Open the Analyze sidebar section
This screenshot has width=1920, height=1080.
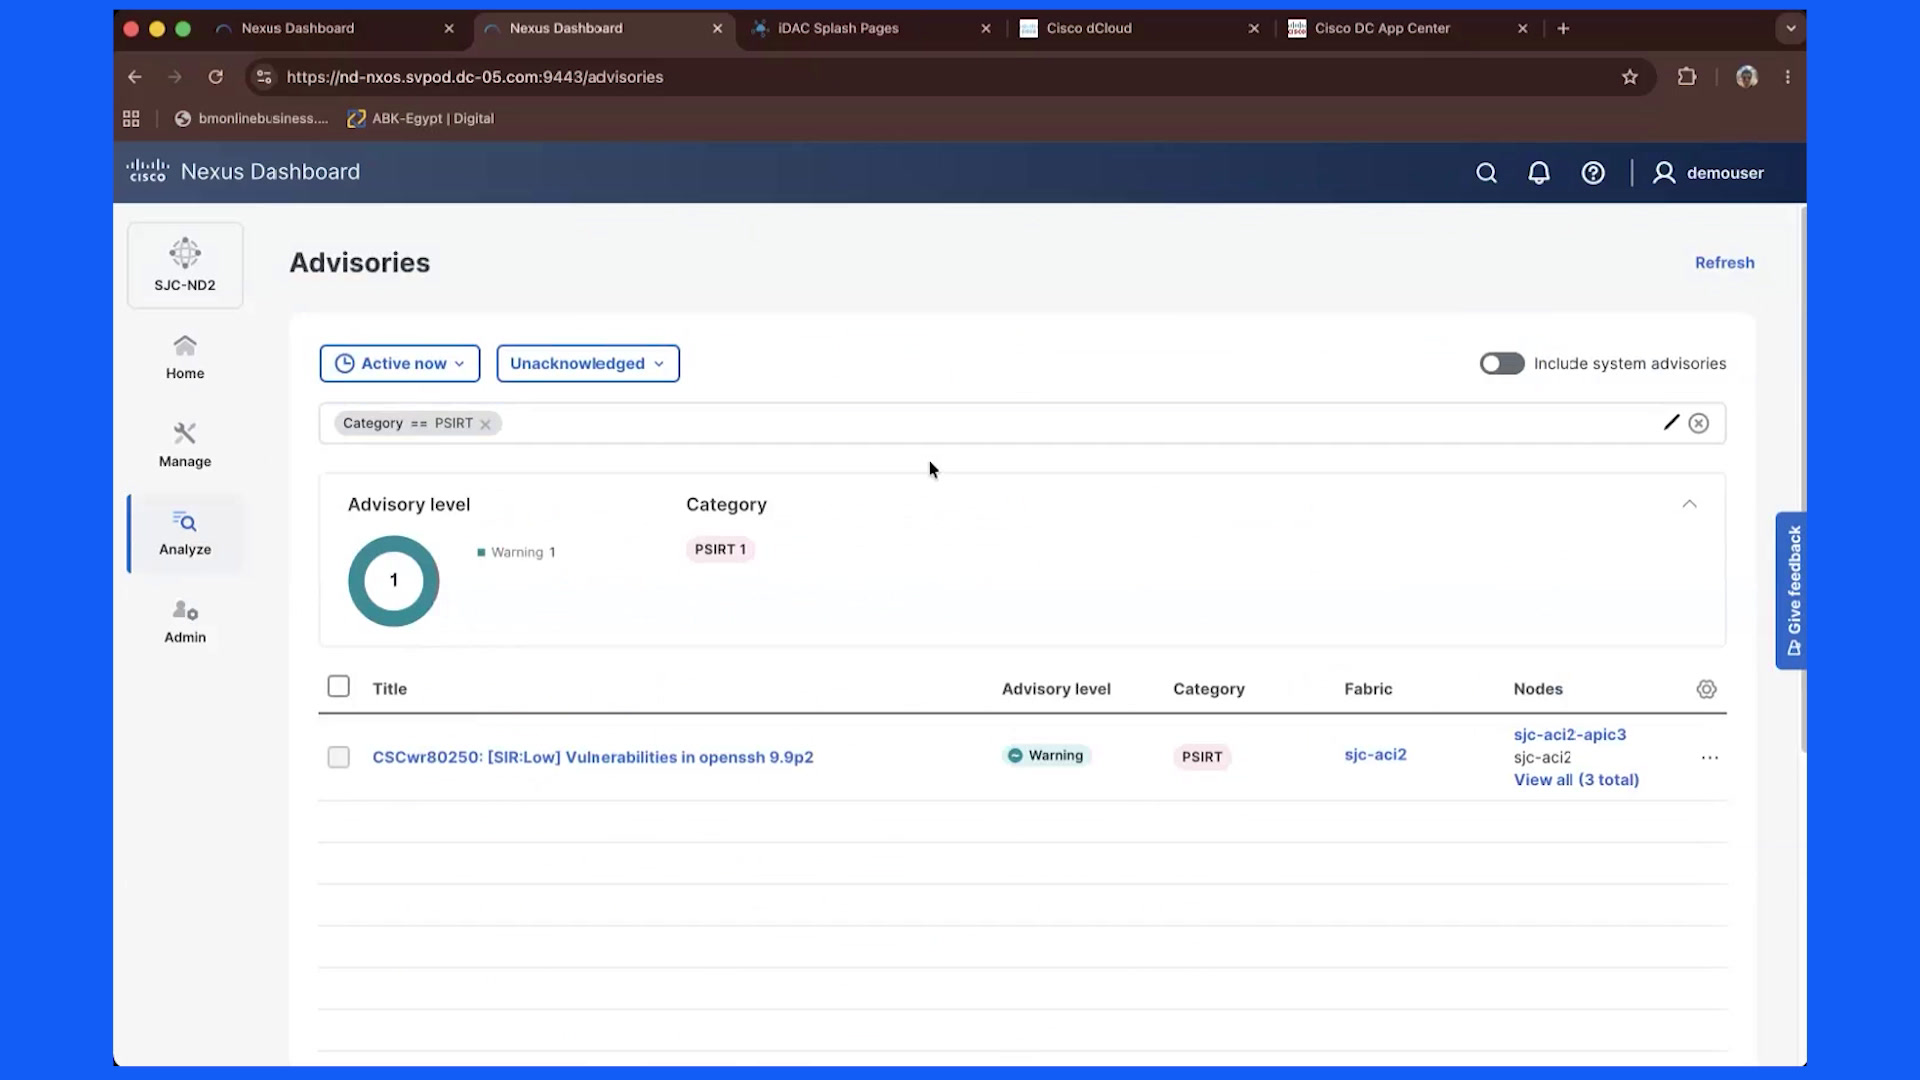tap(185, 533)
